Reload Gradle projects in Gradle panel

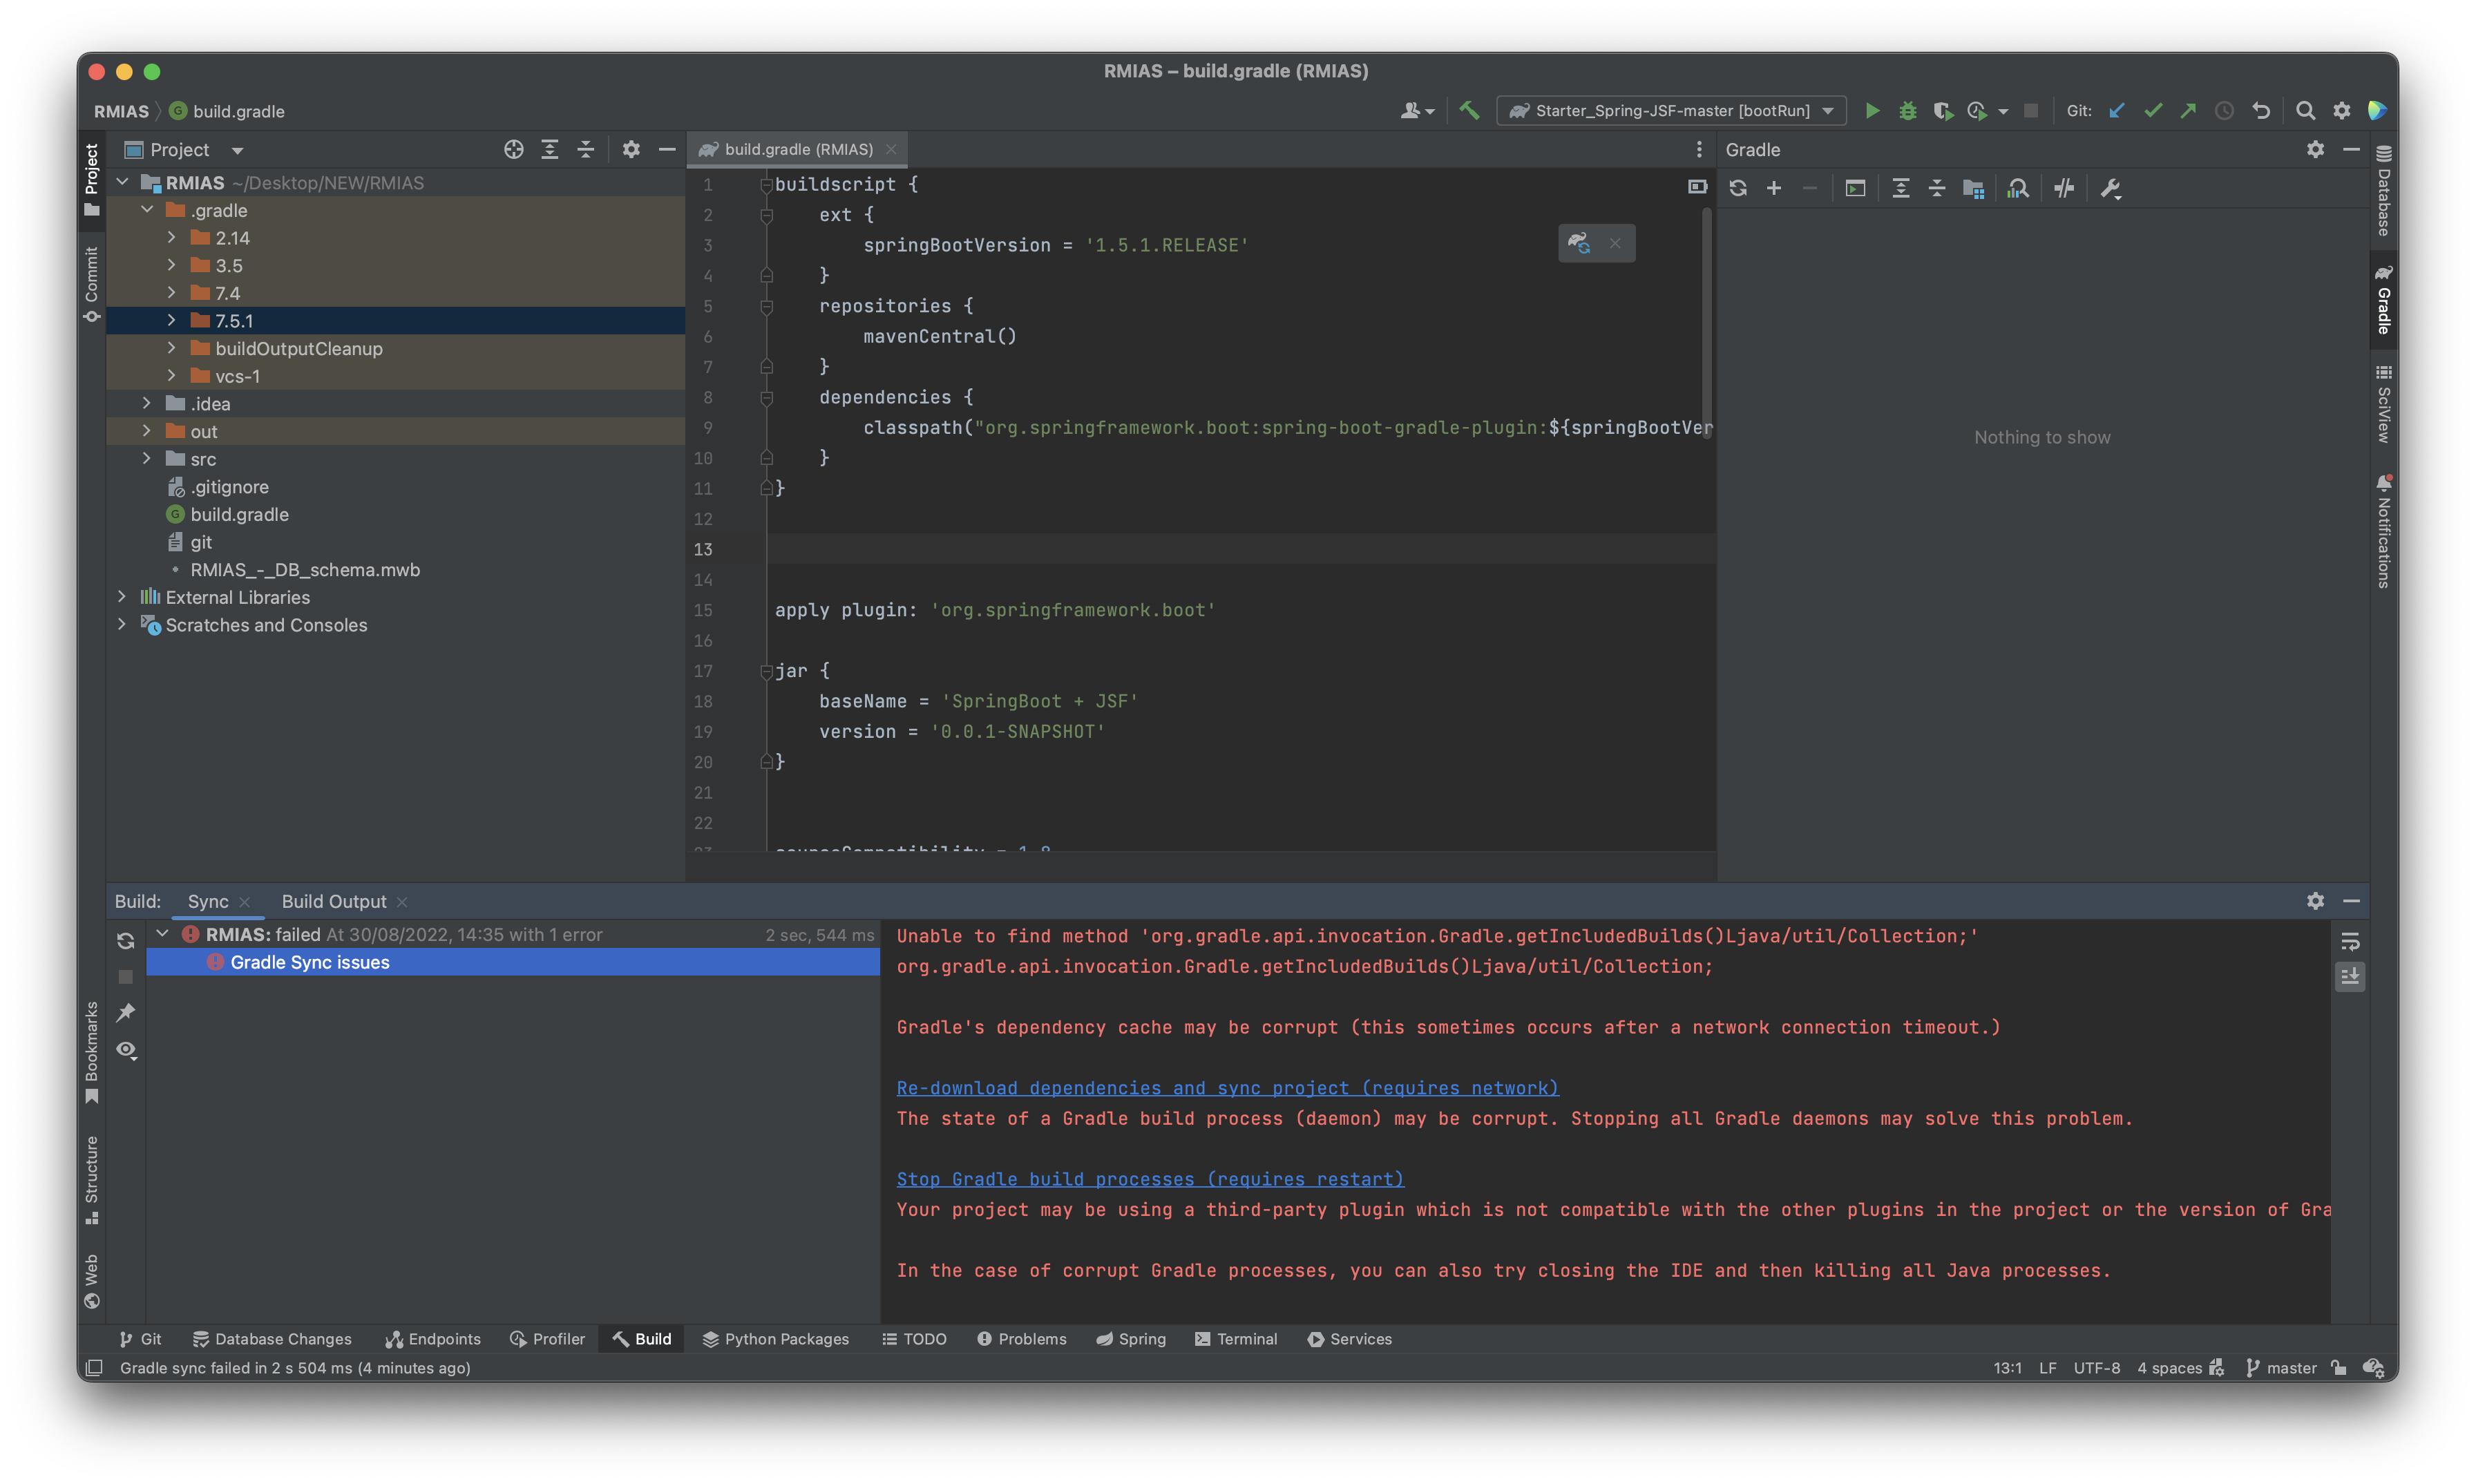coord(1738,188)
